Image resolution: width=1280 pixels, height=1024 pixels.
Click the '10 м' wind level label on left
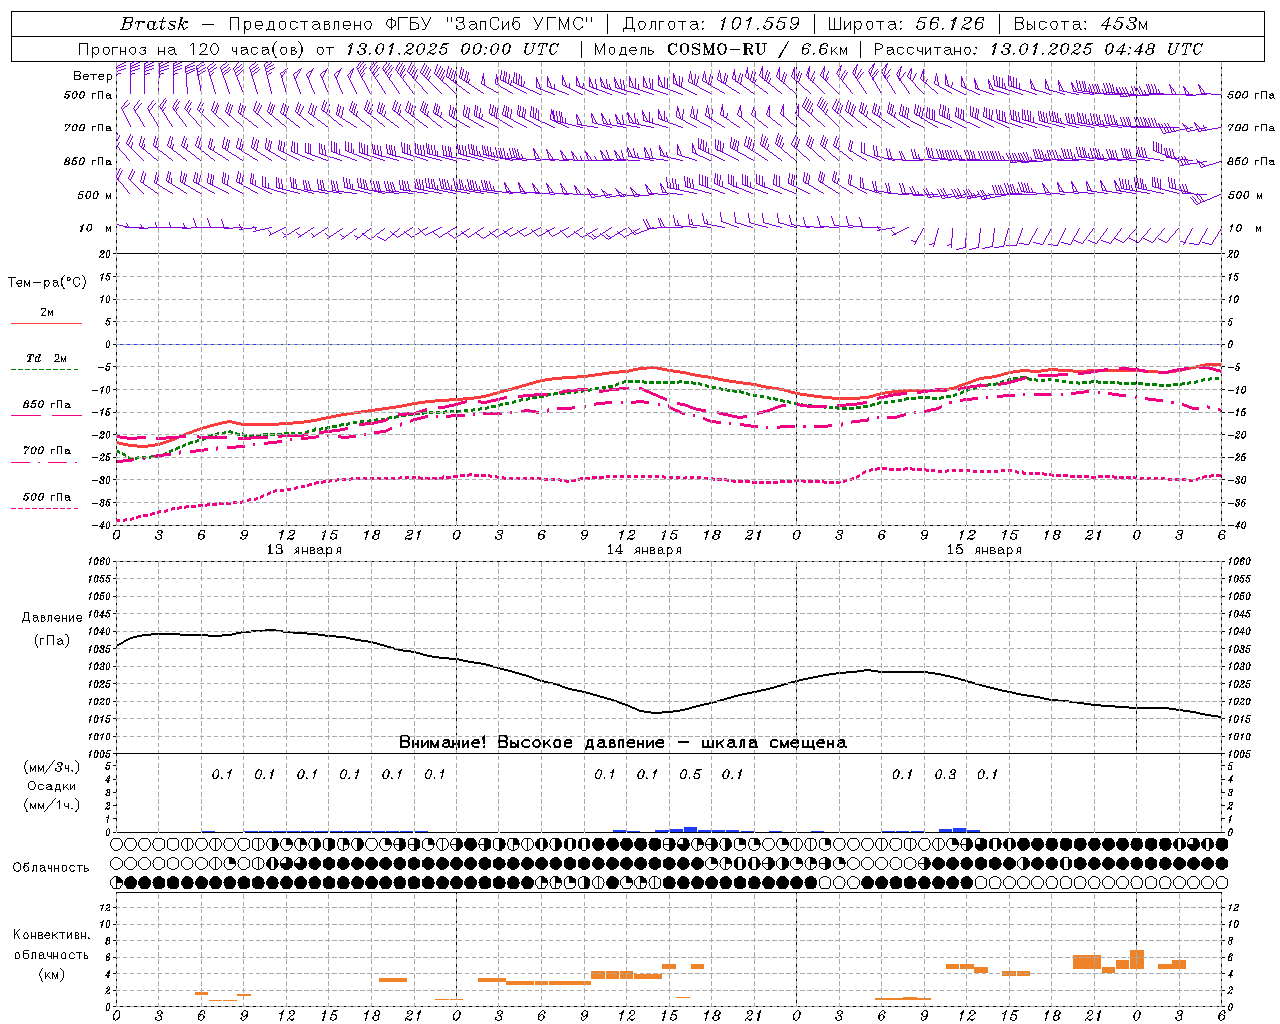click(x=96, y=228)
